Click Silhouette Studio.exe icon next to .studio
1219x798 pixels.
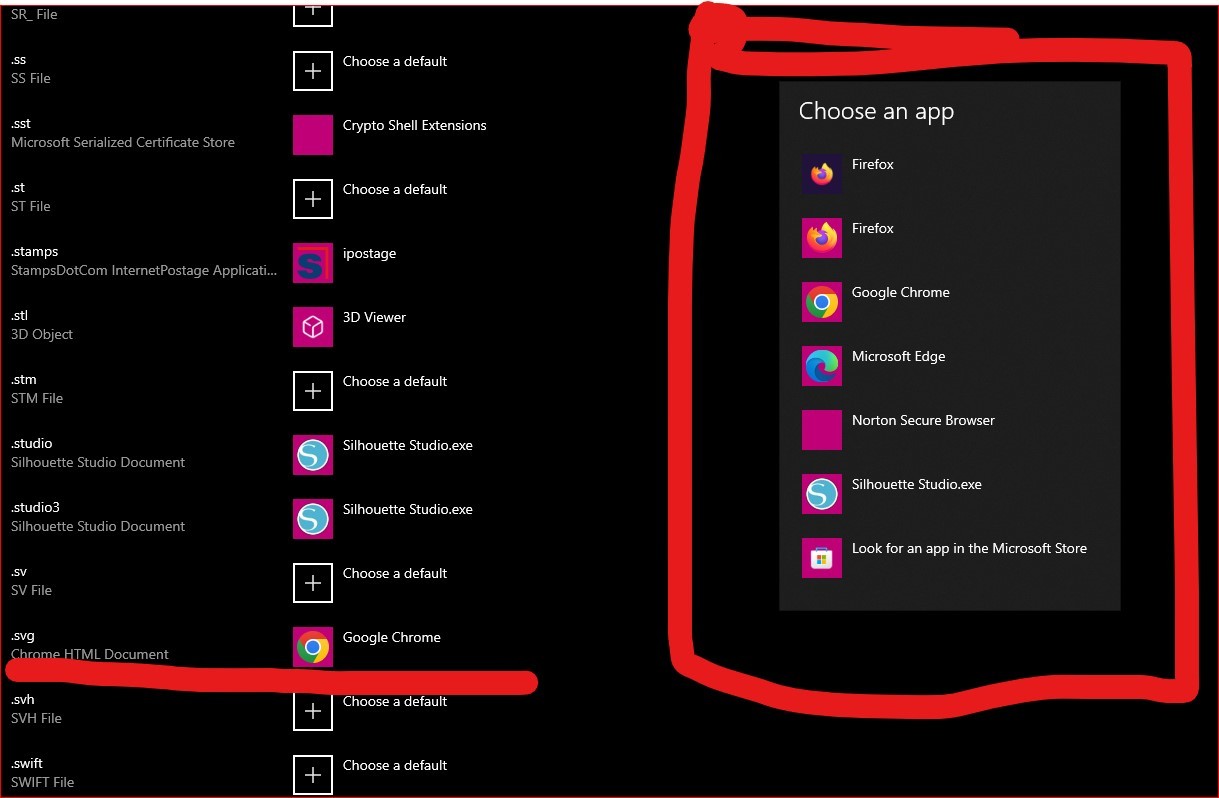(x=312, y=455)
